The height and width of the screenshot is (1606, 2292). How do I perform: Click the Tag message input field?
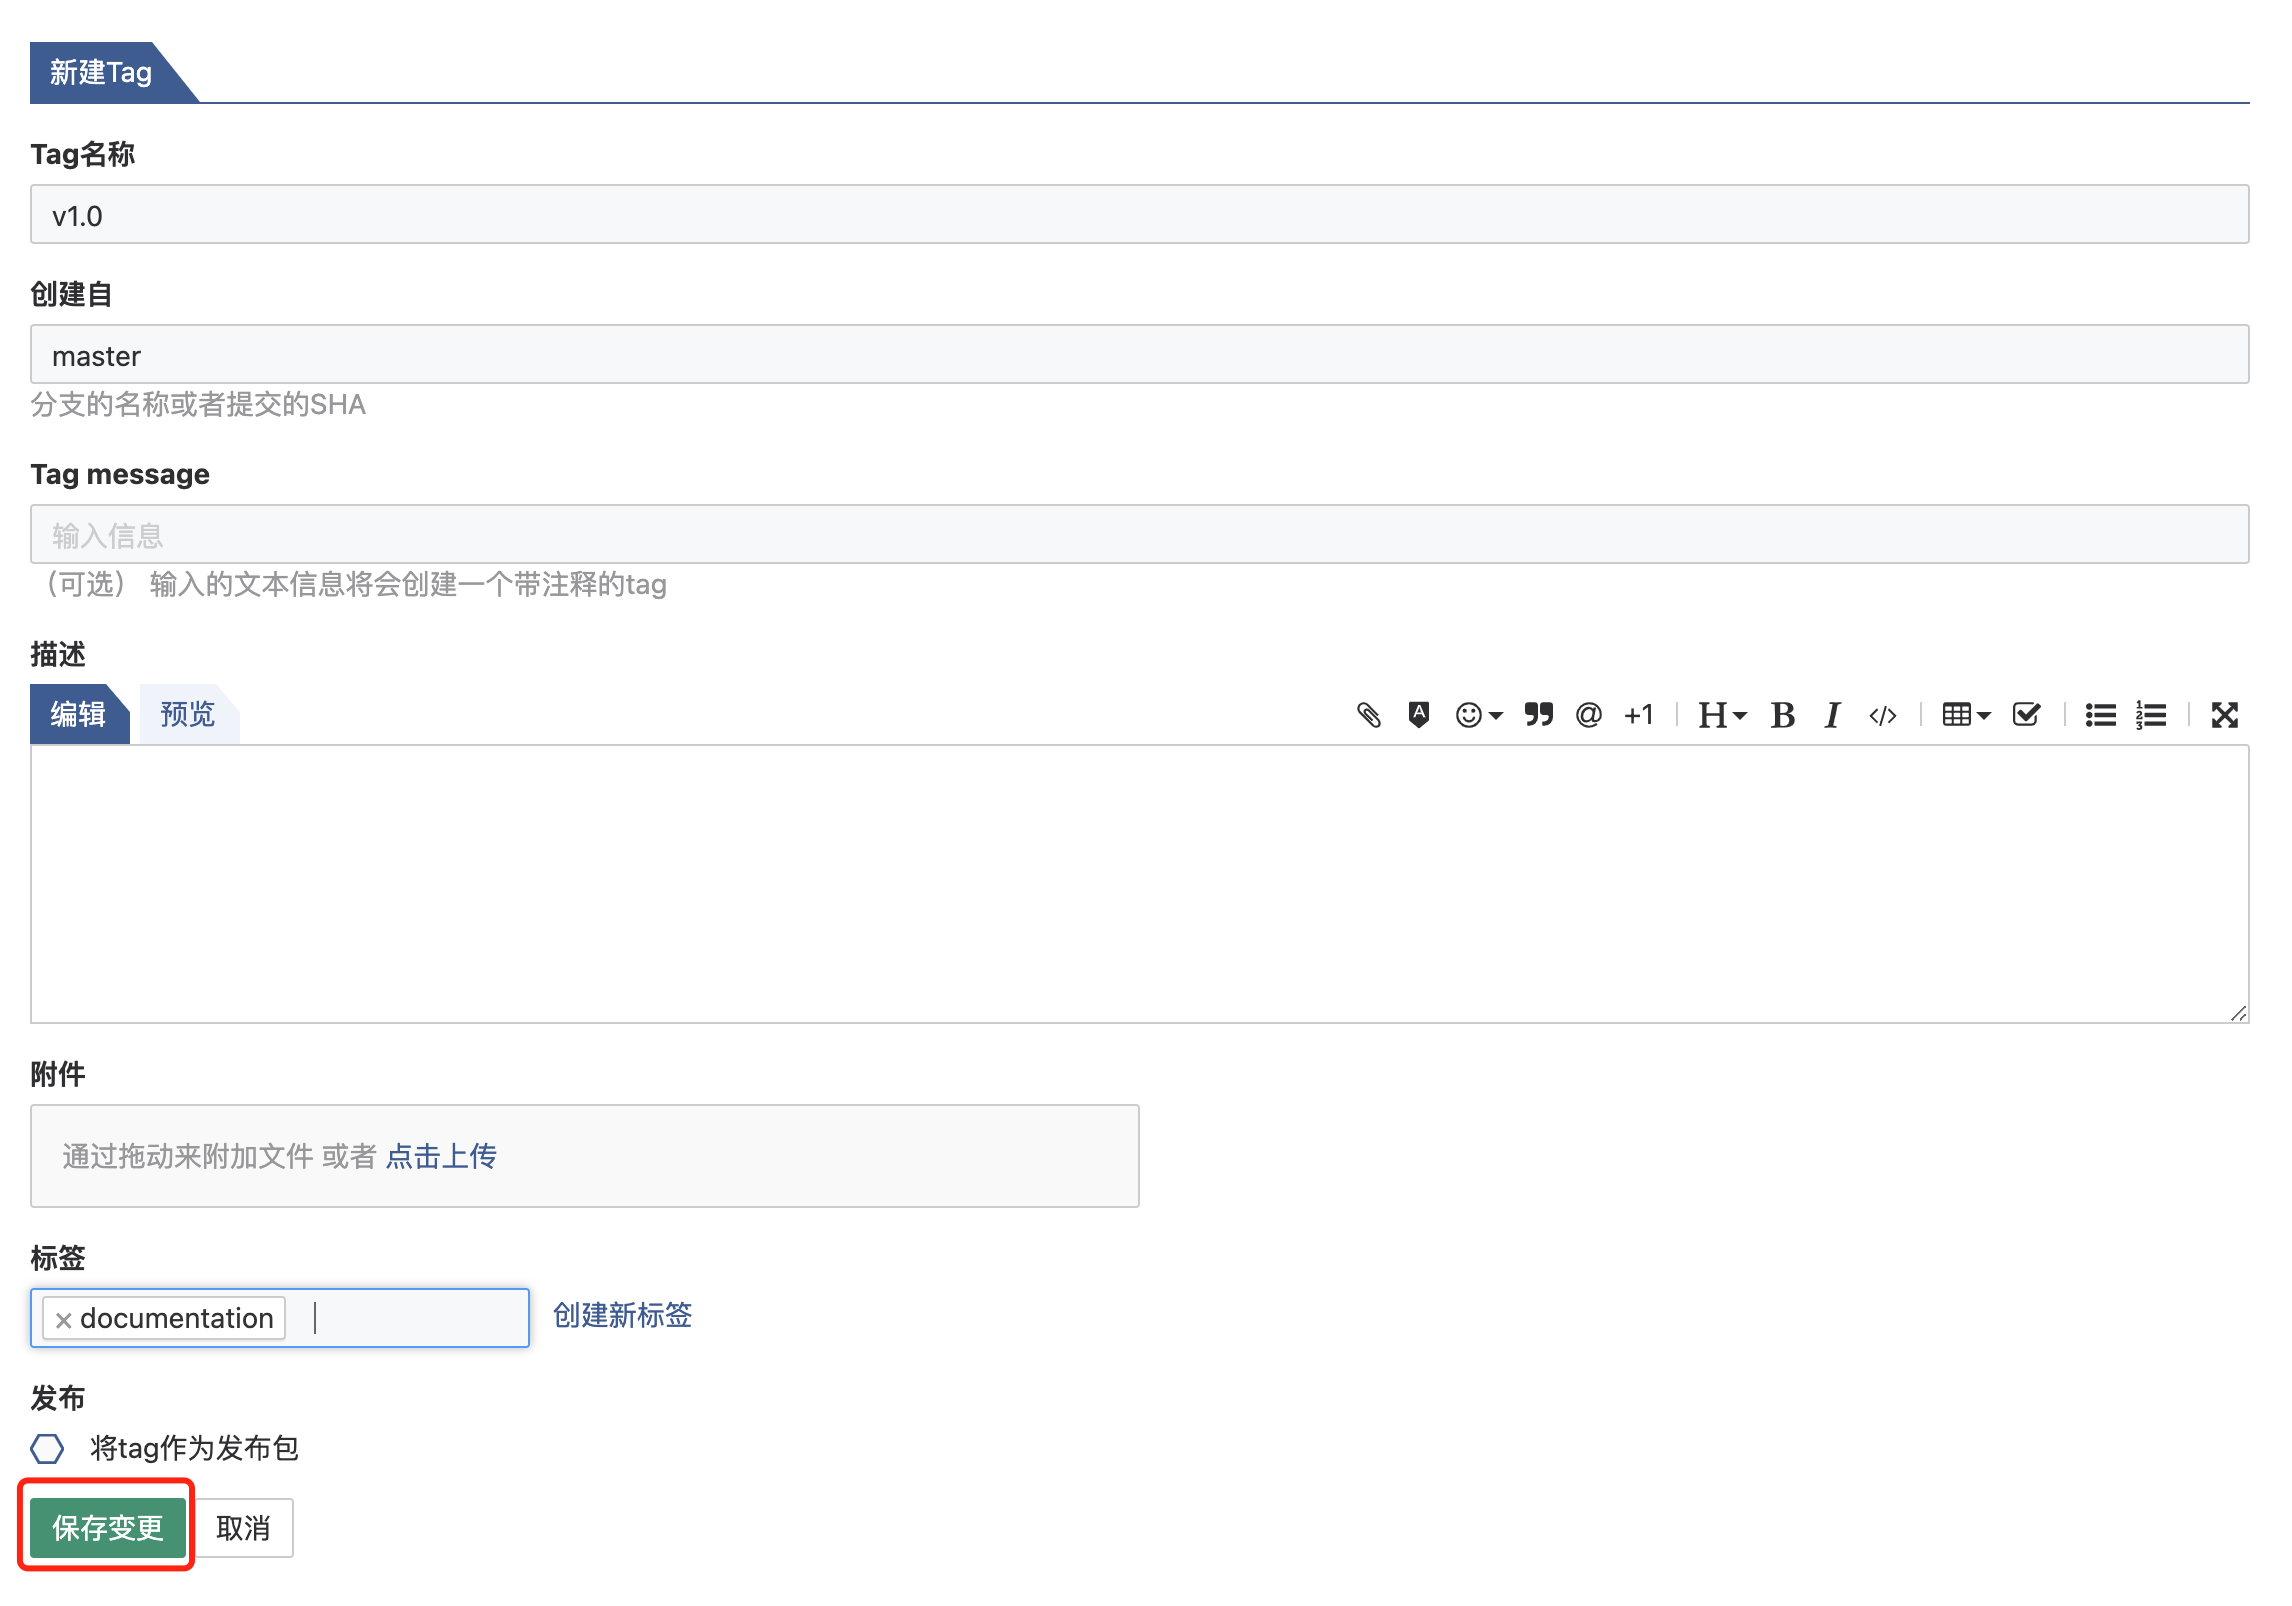(x=1139, y=534)
